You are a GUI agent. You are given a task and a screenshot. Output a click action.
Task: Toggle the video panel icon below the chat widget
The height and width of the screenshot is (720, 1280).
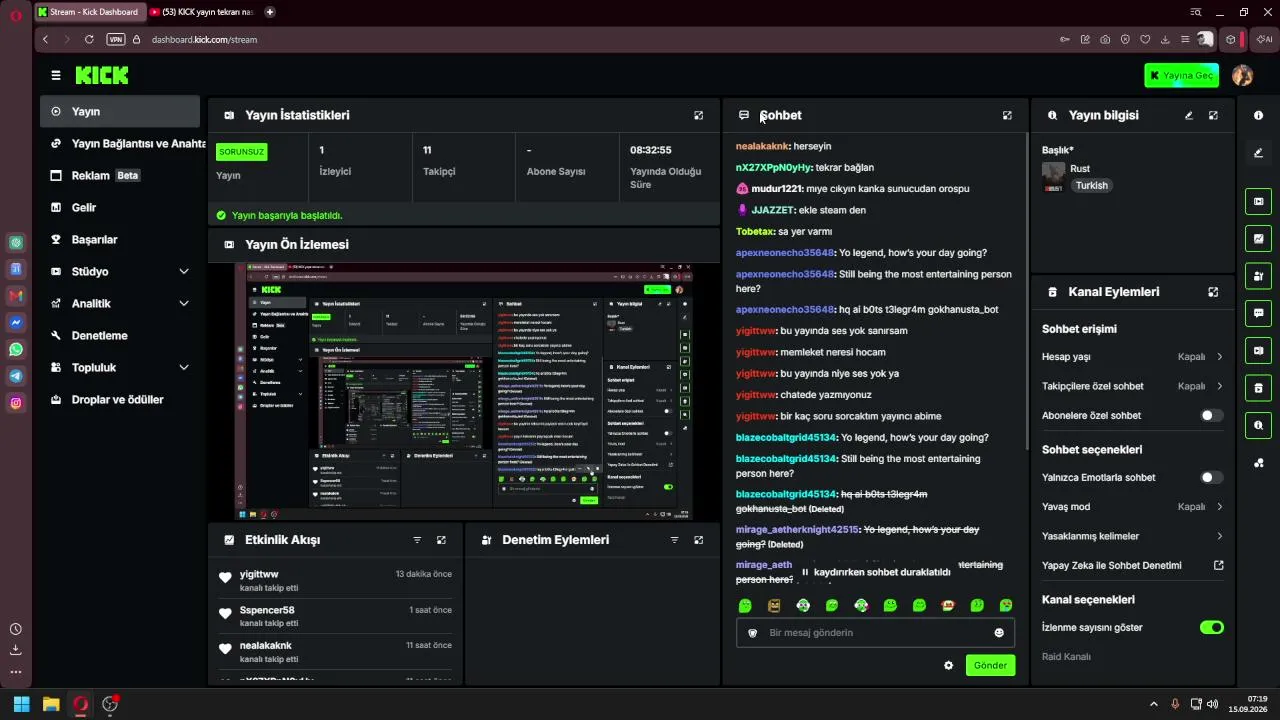pyautogui.click(x=1258, y=350)
